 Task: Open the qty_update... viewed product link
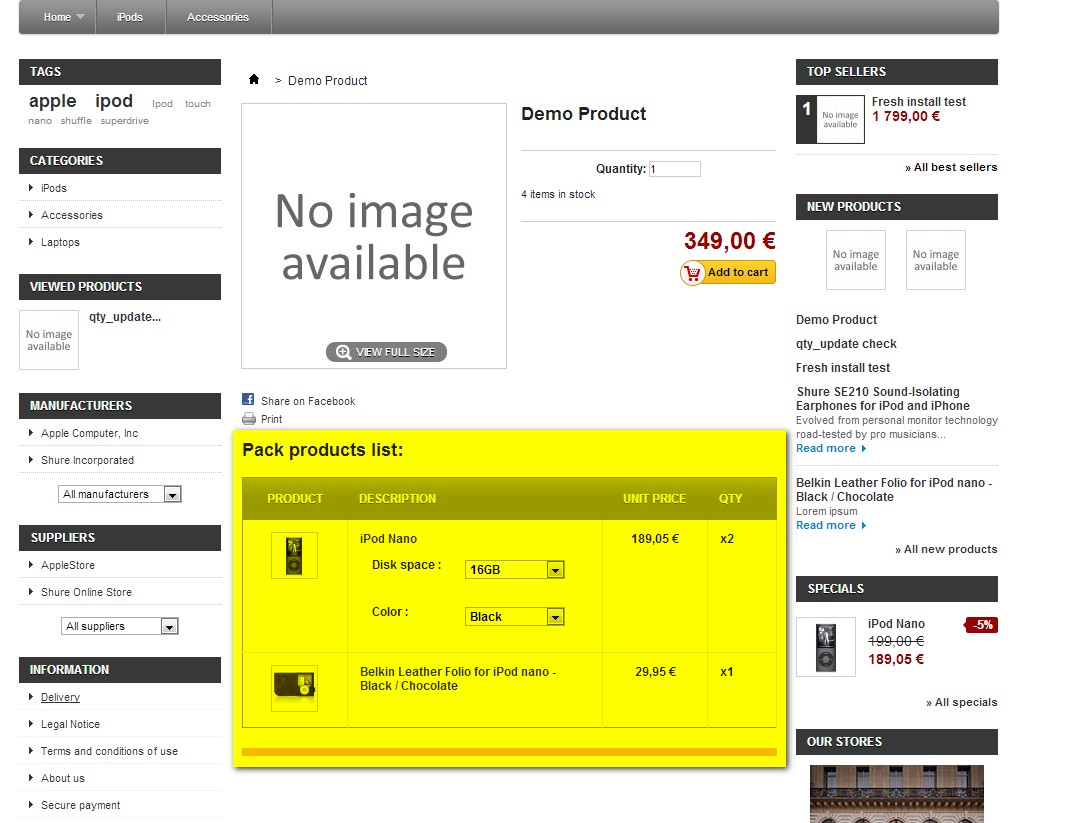(125, 317)
